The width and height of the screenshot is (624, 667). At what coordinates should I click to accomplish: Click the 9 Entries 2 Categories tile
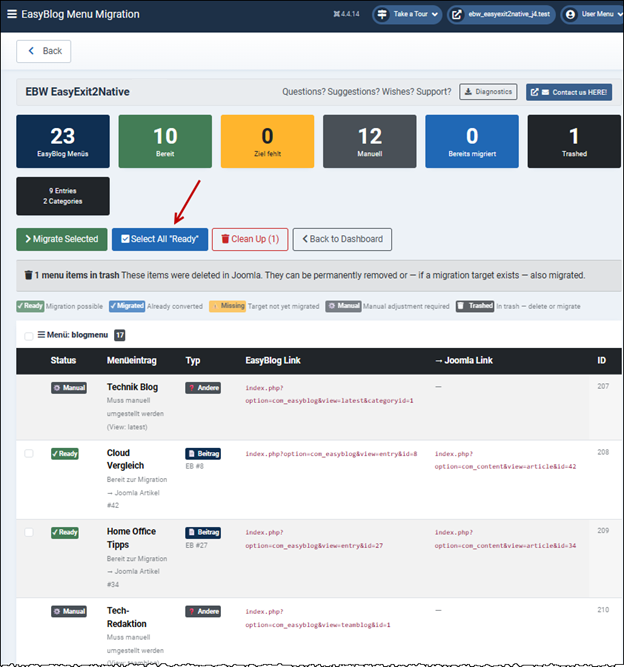tap(63, 196)
